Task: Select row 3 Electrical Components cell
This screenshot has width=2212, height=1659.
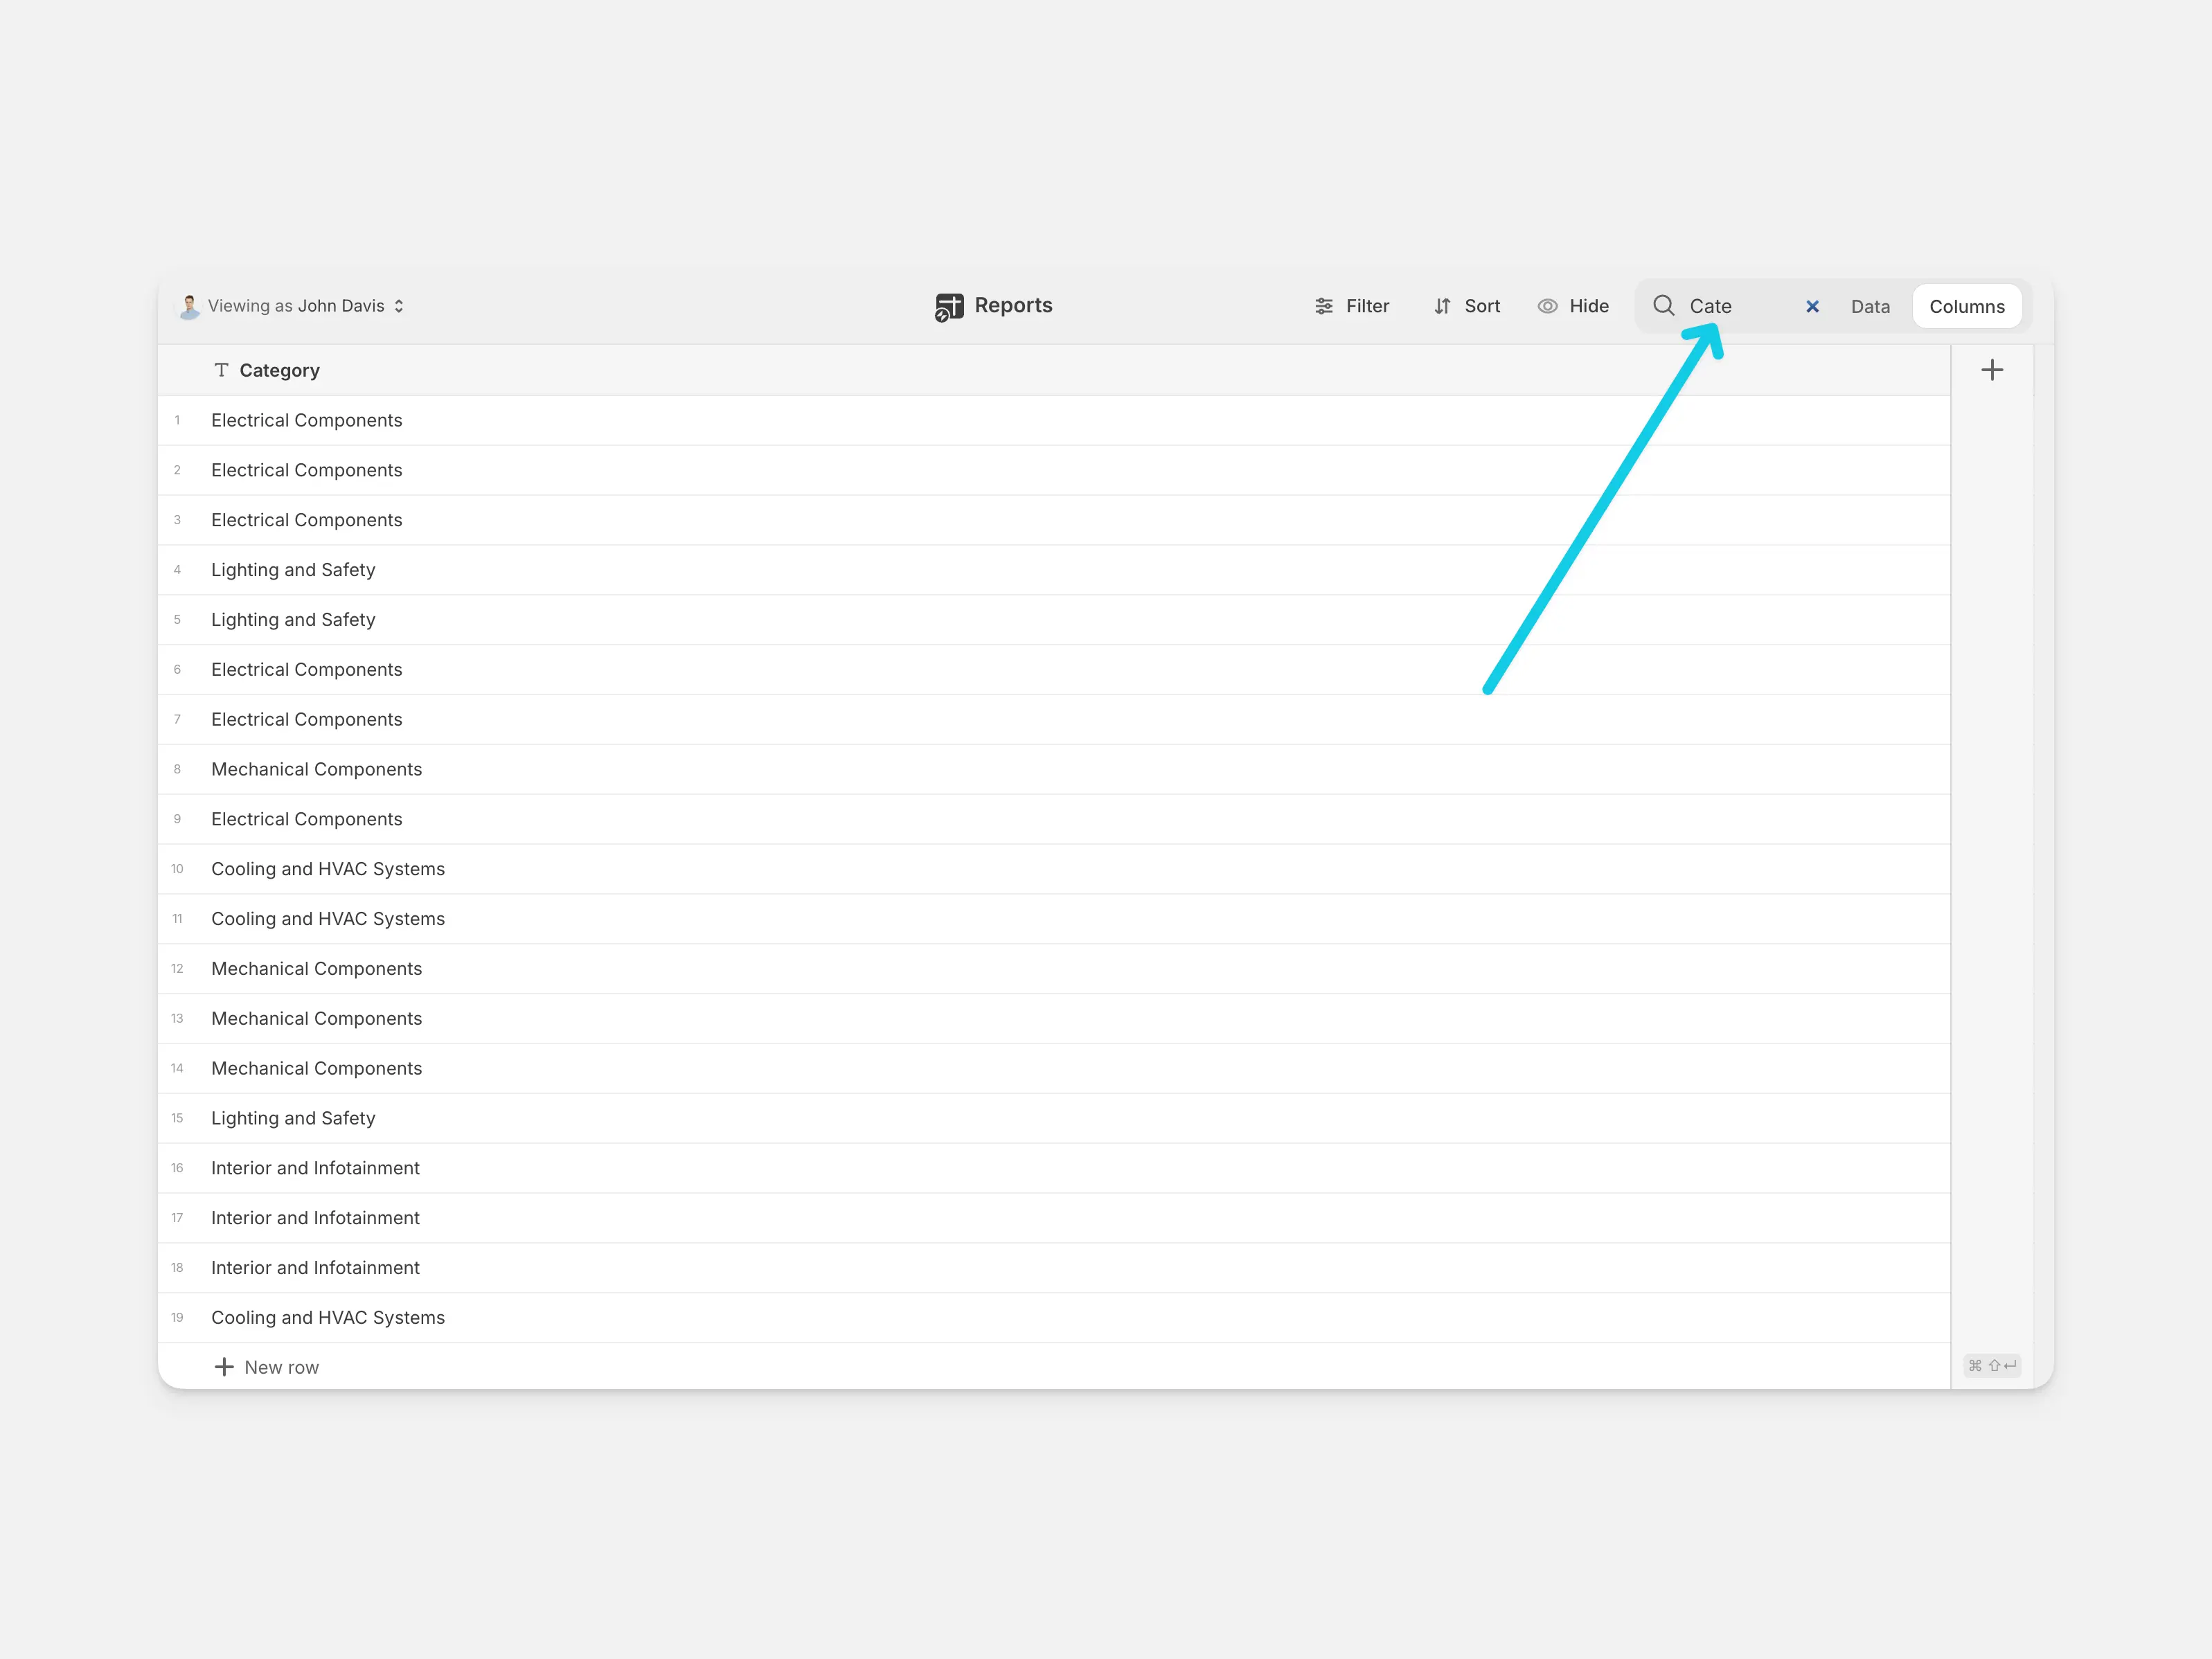Action: 1054,520
